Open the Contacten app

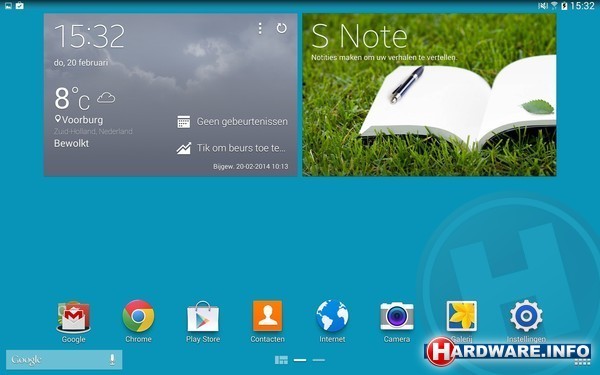(x=267, y=316)
